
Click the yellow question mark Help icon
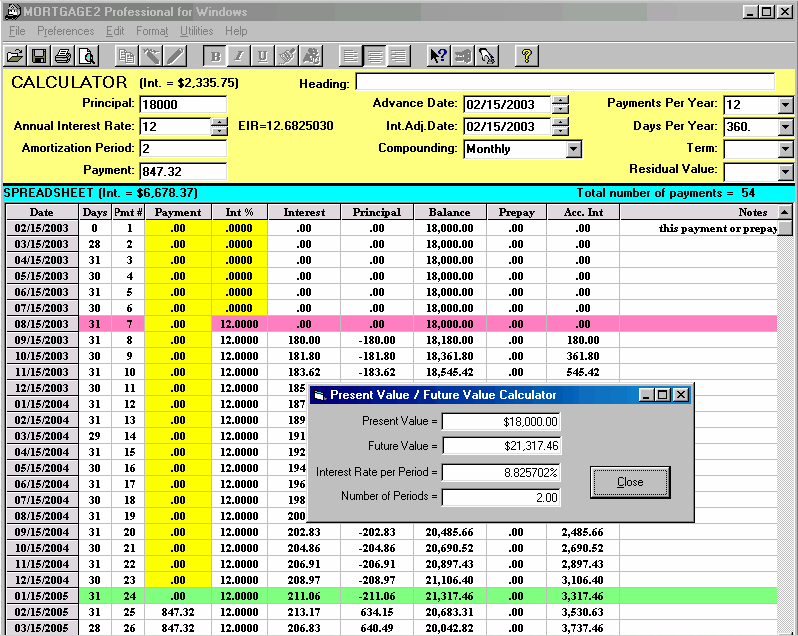527,56
